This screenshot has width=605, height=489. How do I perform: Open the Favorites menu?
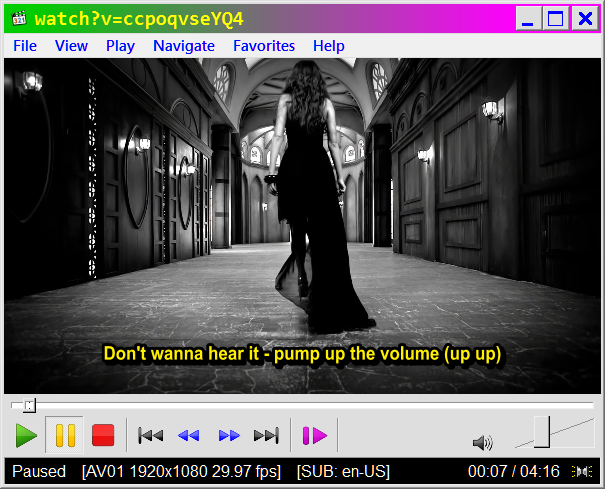coord(264,46)
